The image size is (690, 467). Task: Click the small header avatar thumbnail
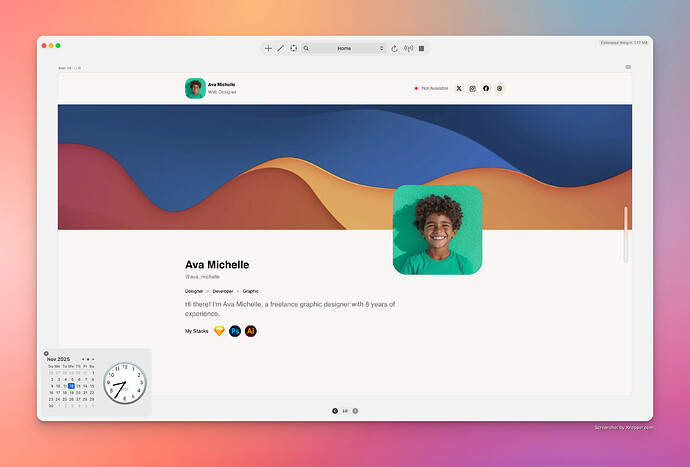tap(195, 88)
